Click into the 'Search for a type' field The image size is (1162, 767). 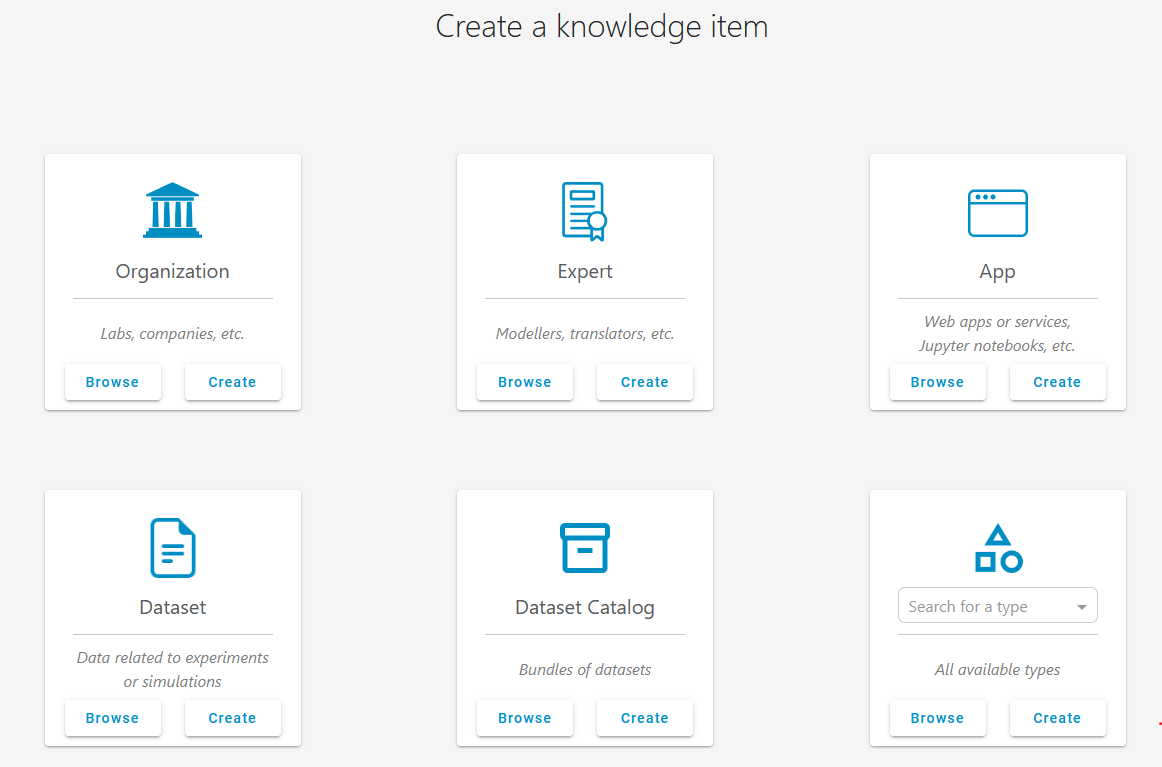click(997, 606)
